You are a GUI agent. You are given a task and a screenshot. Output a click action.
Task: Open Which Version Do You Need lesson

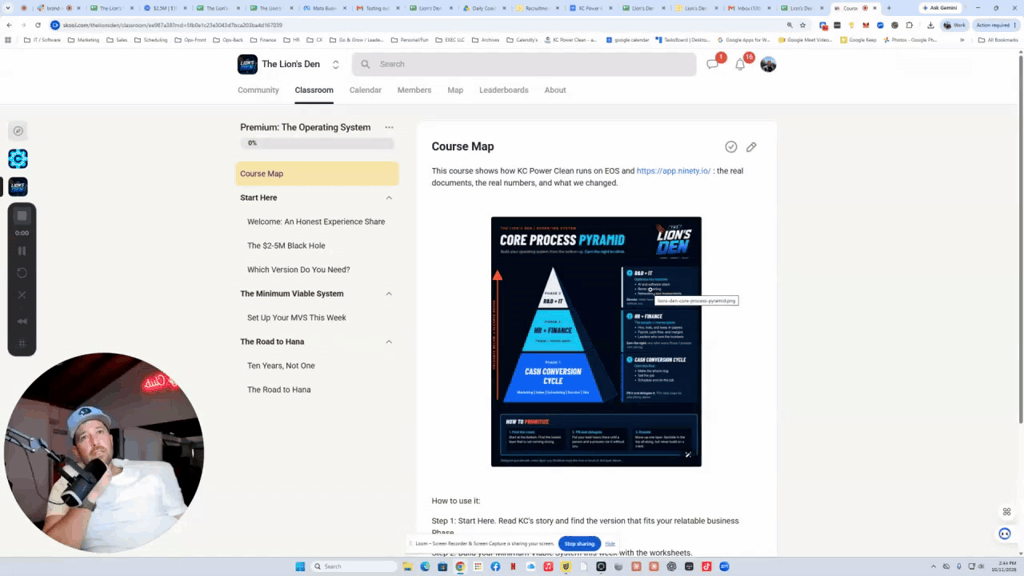298,270
